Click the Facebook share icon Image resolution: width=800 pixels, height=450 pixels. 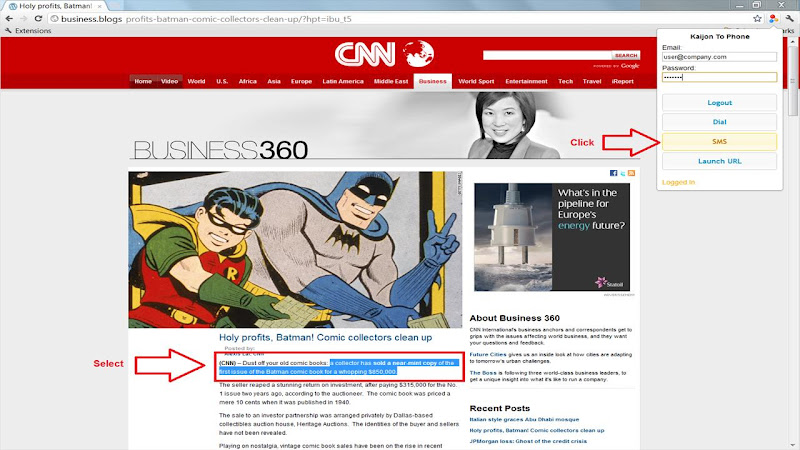click(x=613, y=173)
